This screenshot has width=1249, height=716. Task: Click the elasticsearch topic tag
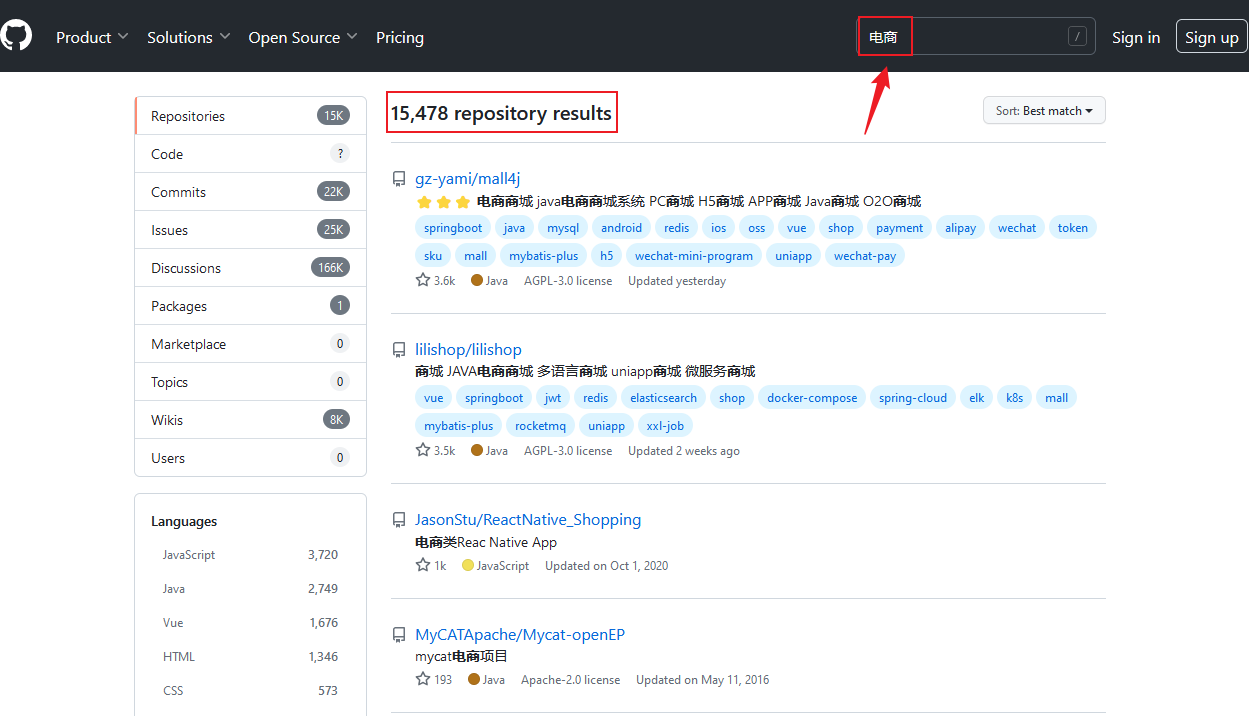click(663, 398)
